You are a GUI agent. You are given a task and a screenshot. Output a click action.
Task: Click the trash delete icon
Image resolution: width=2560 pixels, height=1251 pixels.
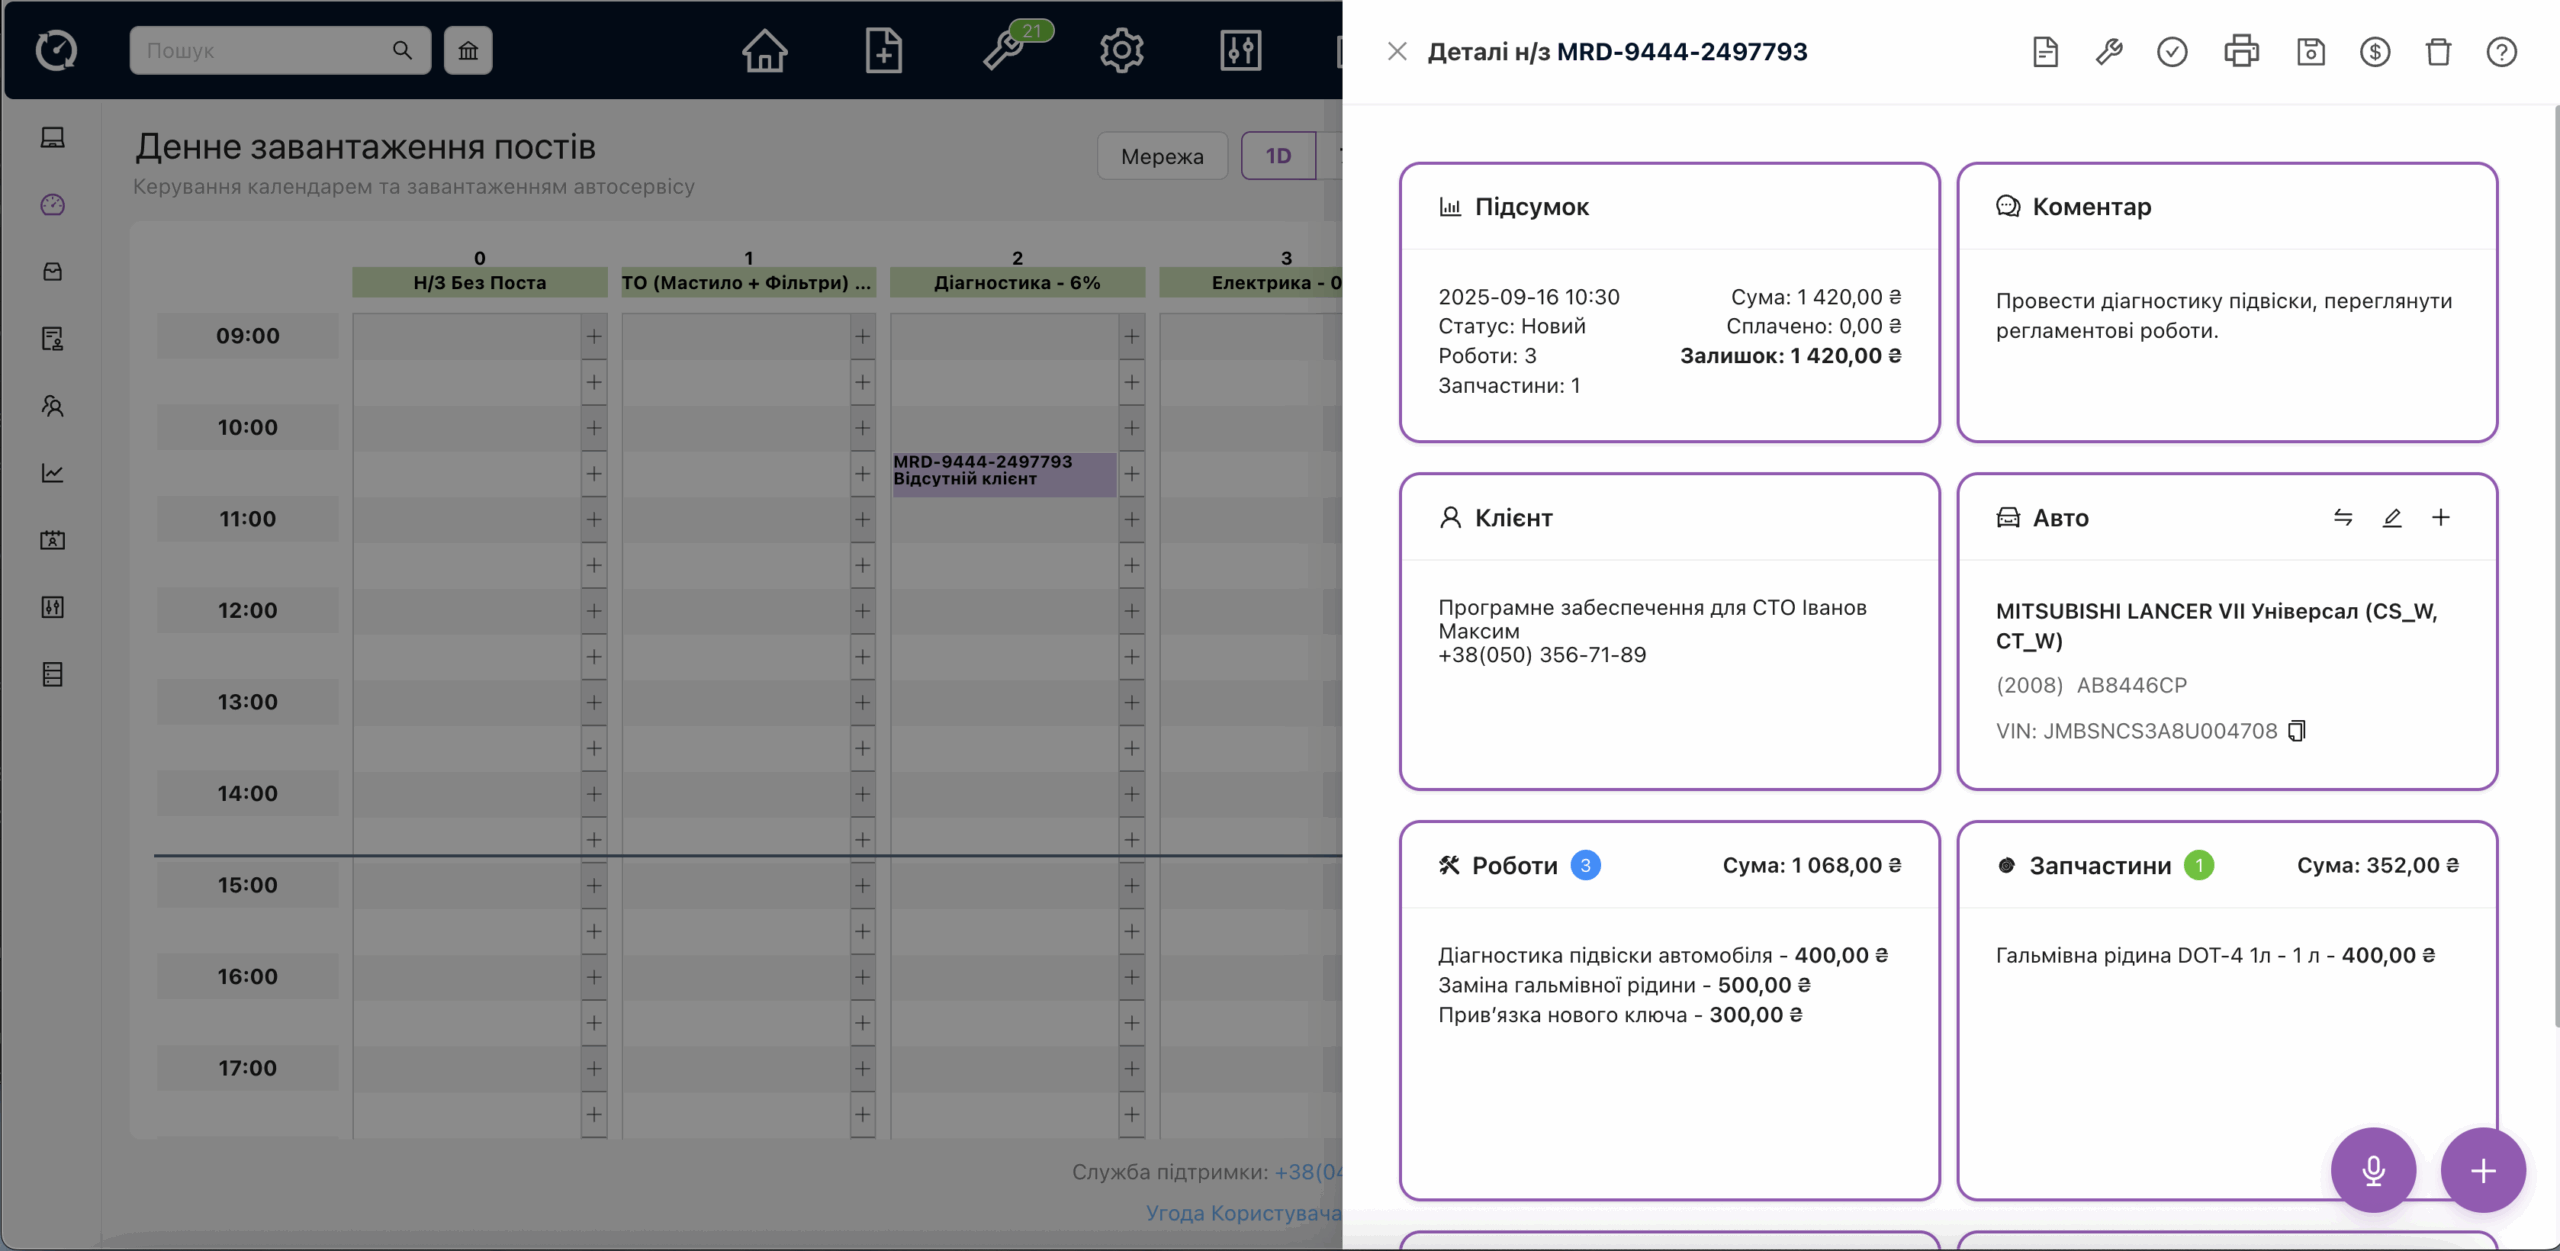click(x=2438, y=51)
